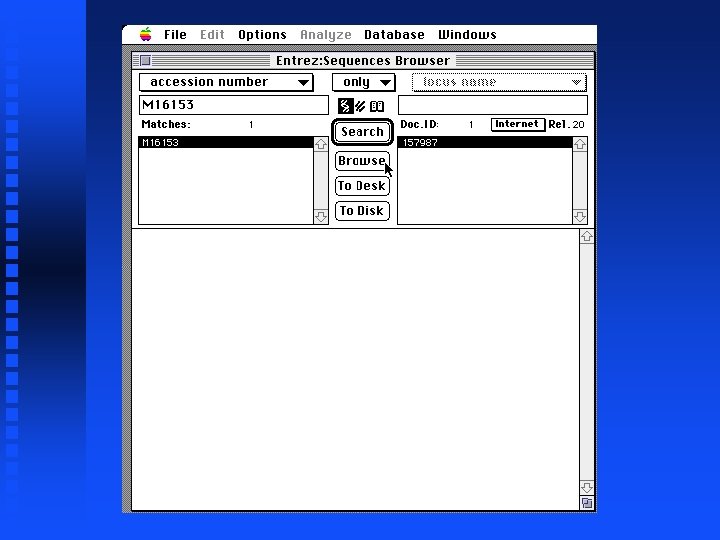This screenshot has height=540, width=720.
Task: Open the dimmed locus name dropdown
Action: tap(499, 83)
